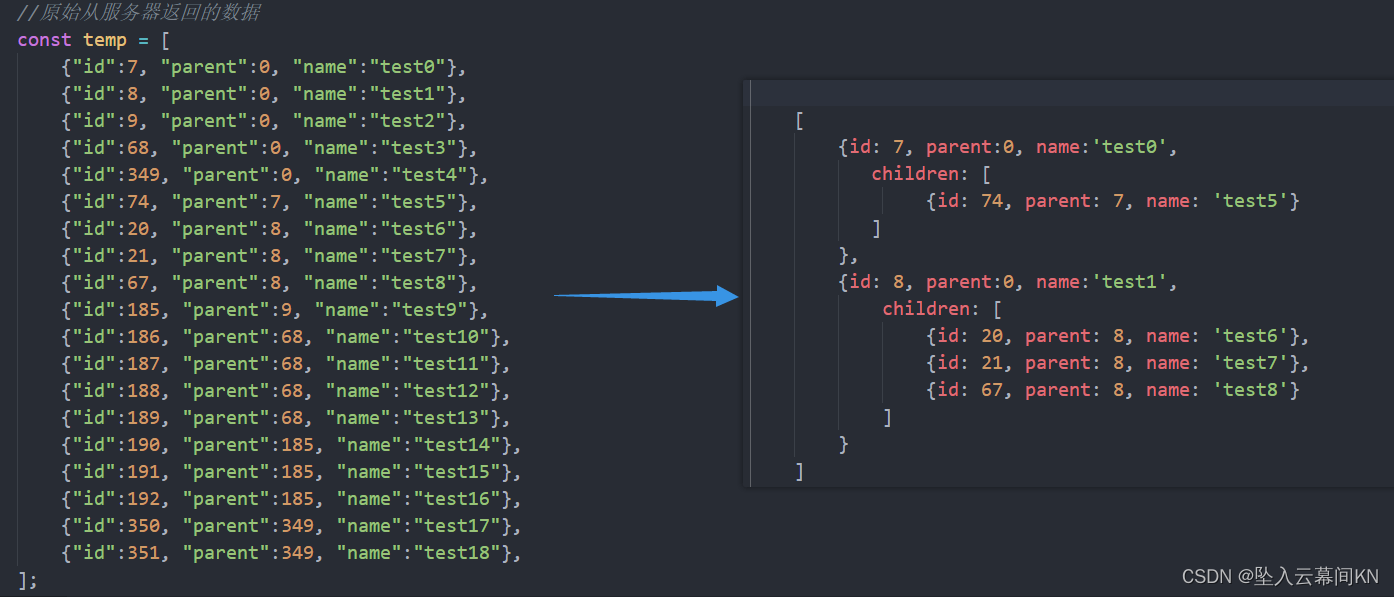1394x597 pixels.
Task: Select source line with name "test9"
Action: (x=275, y=310)
